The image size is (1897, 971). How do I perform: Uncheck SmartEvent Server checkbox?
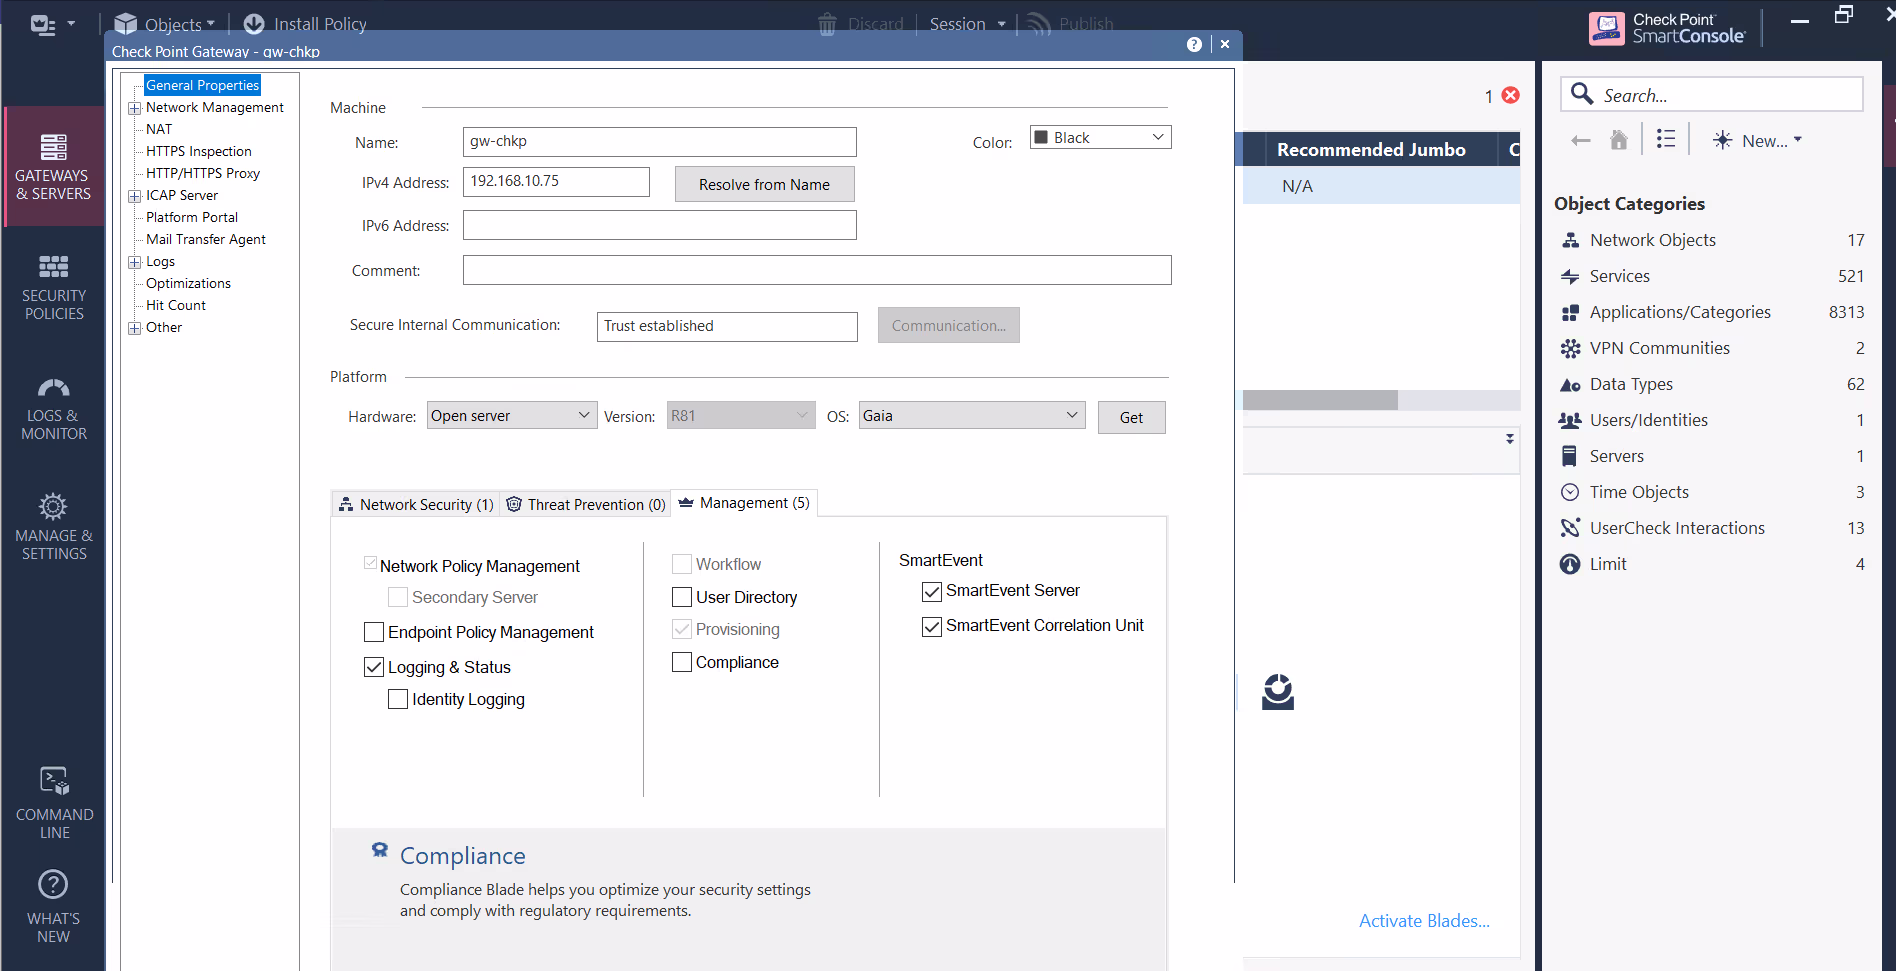pyautogui.click(x=932, y=591)
